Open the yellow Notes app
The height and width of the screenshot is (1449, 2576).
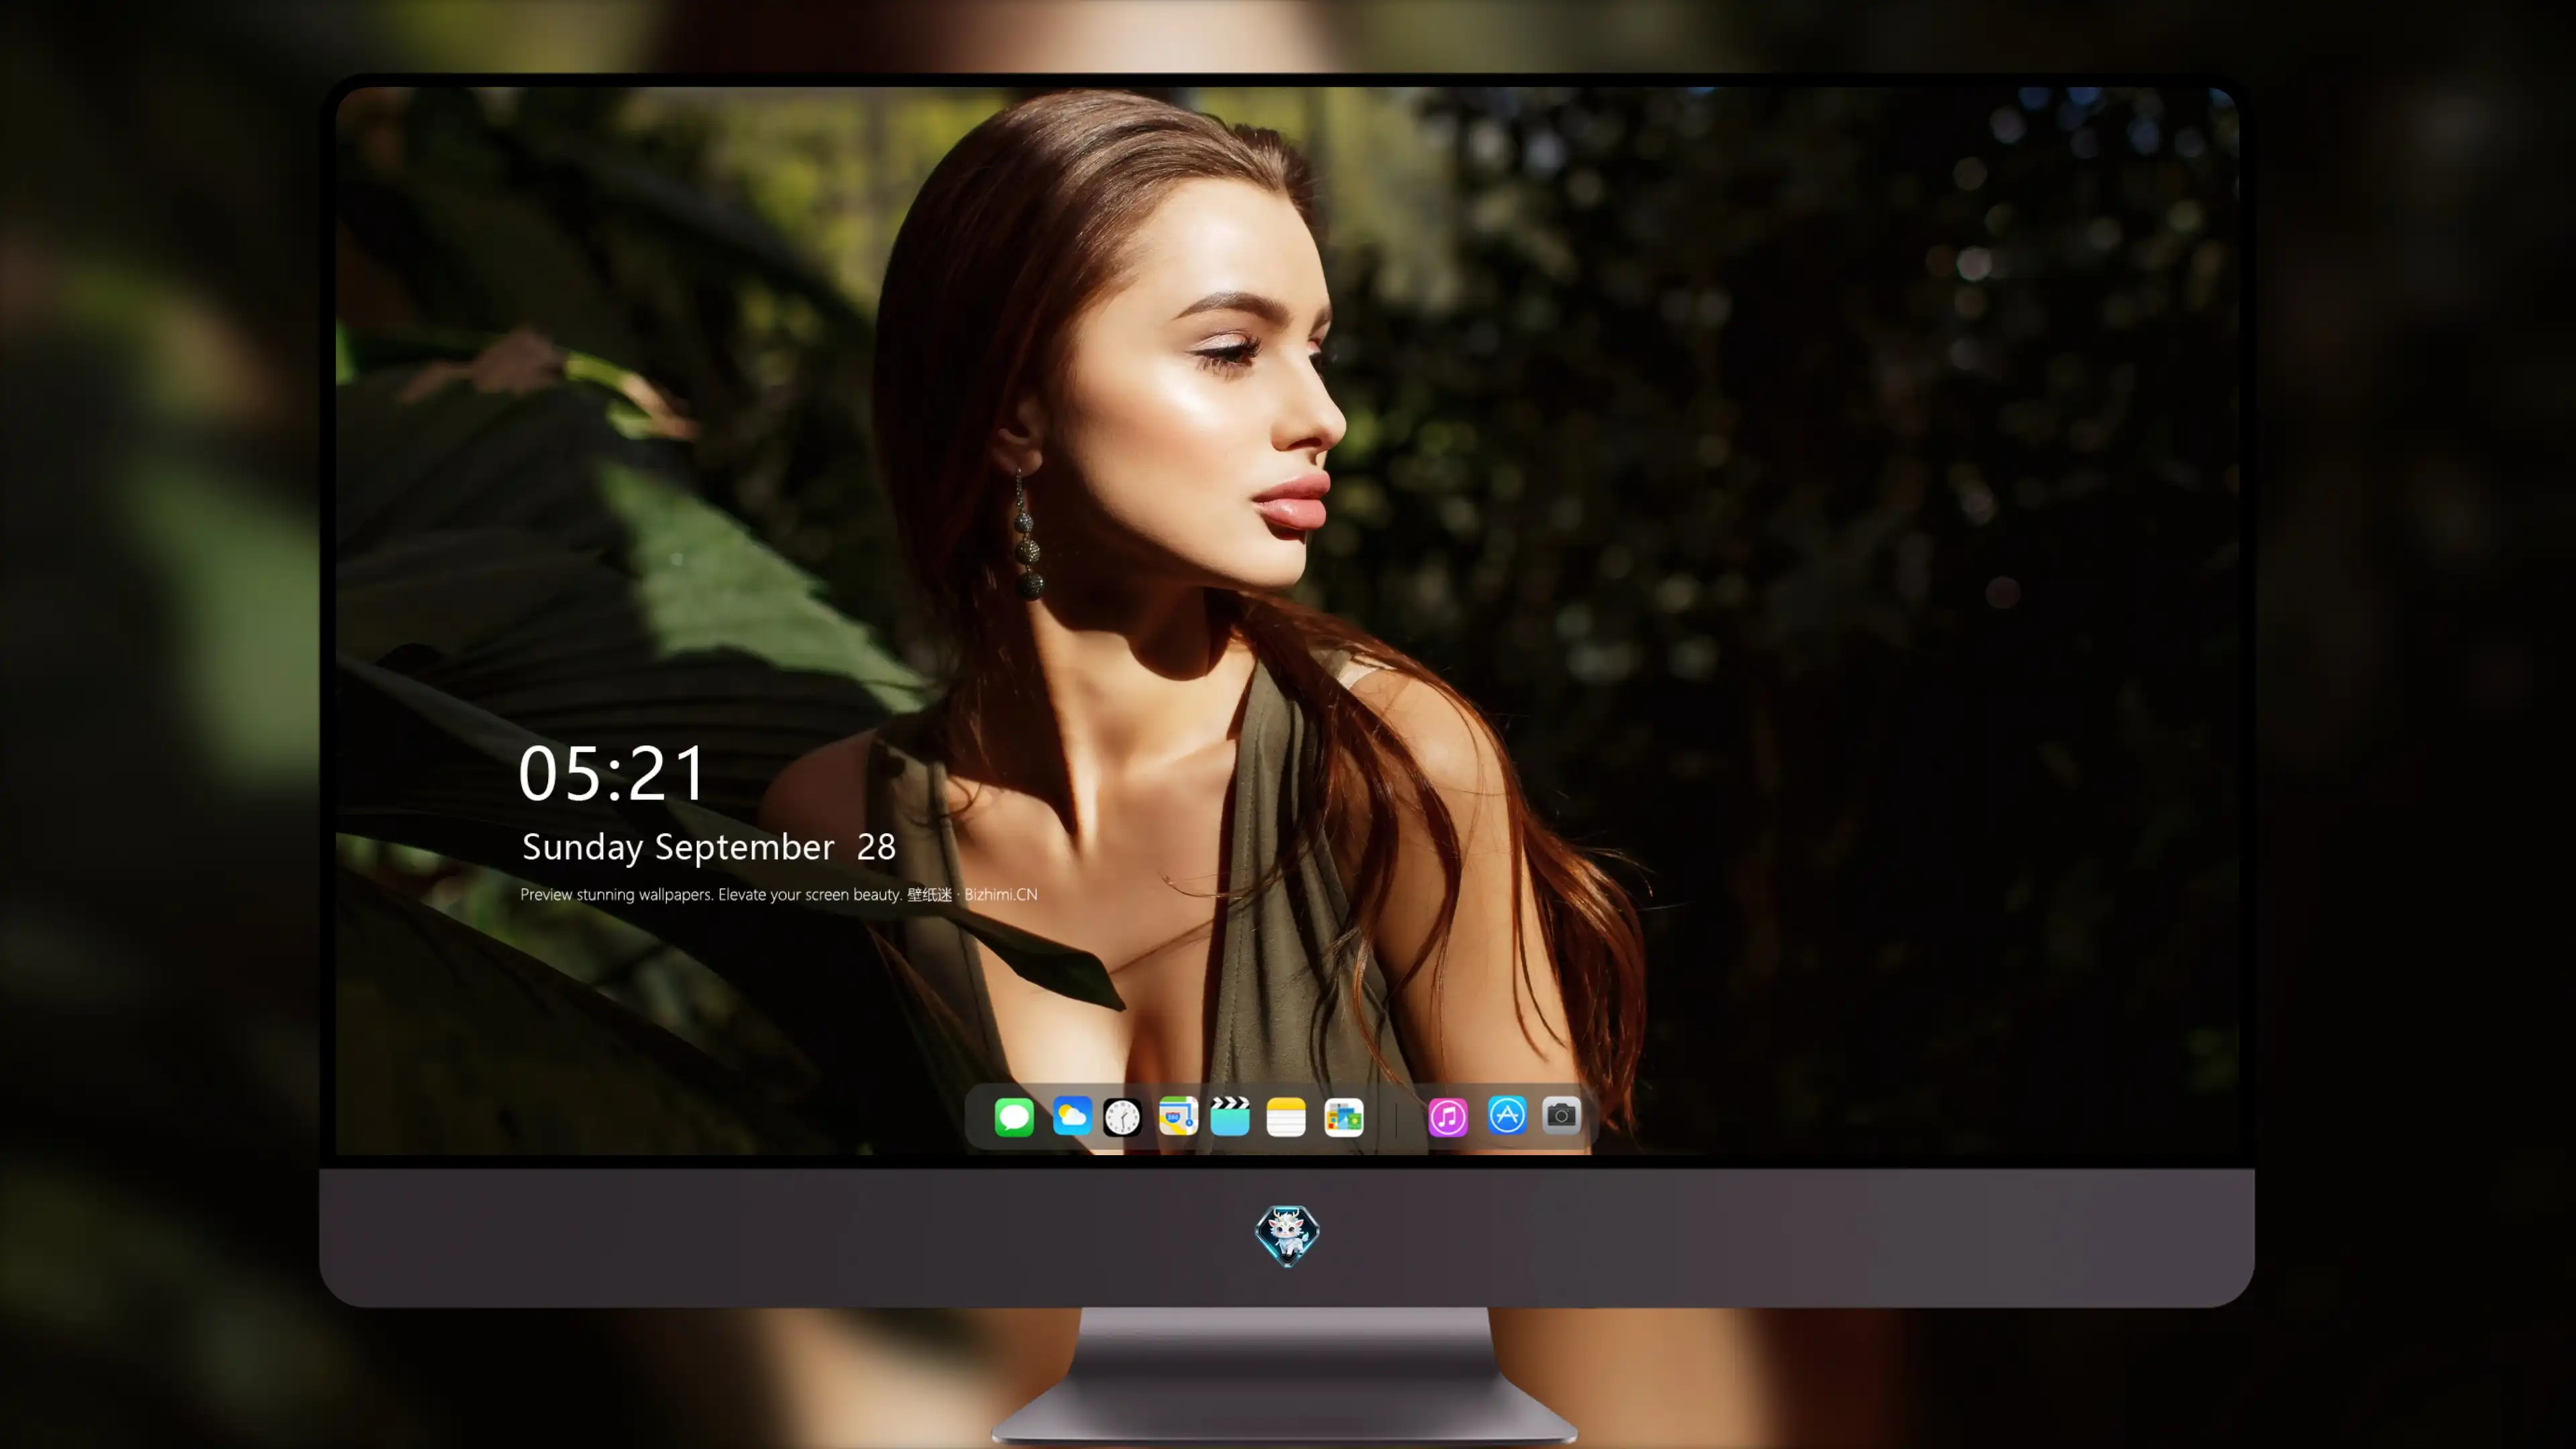[1286, 1116]
